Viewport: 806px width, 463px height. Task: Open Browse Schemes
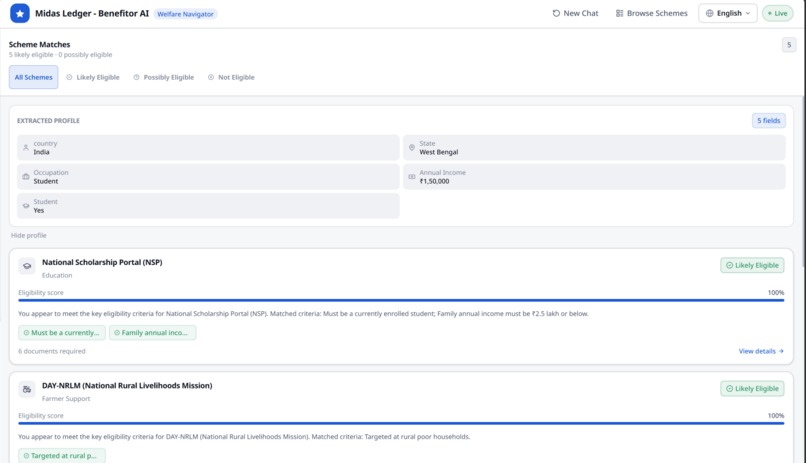(651, 13)
